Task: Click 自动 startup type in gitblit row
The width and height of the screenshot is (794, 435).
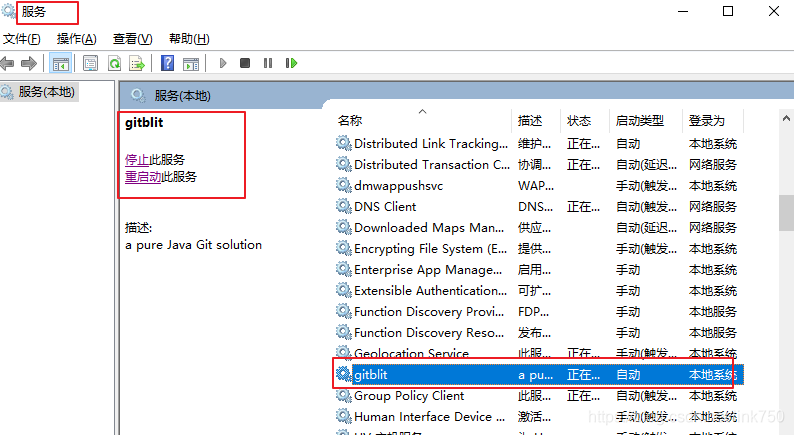Action: coord(628,375)
